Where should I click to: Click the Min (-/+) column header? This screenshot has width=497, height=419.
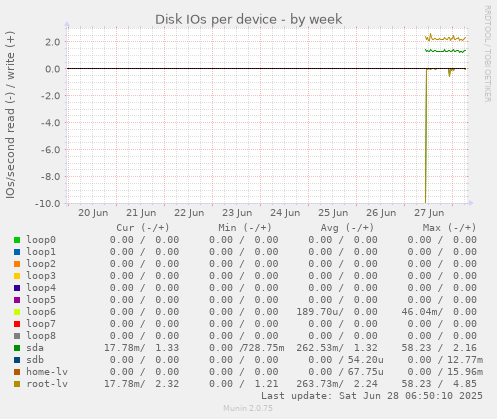coord(245,228)
